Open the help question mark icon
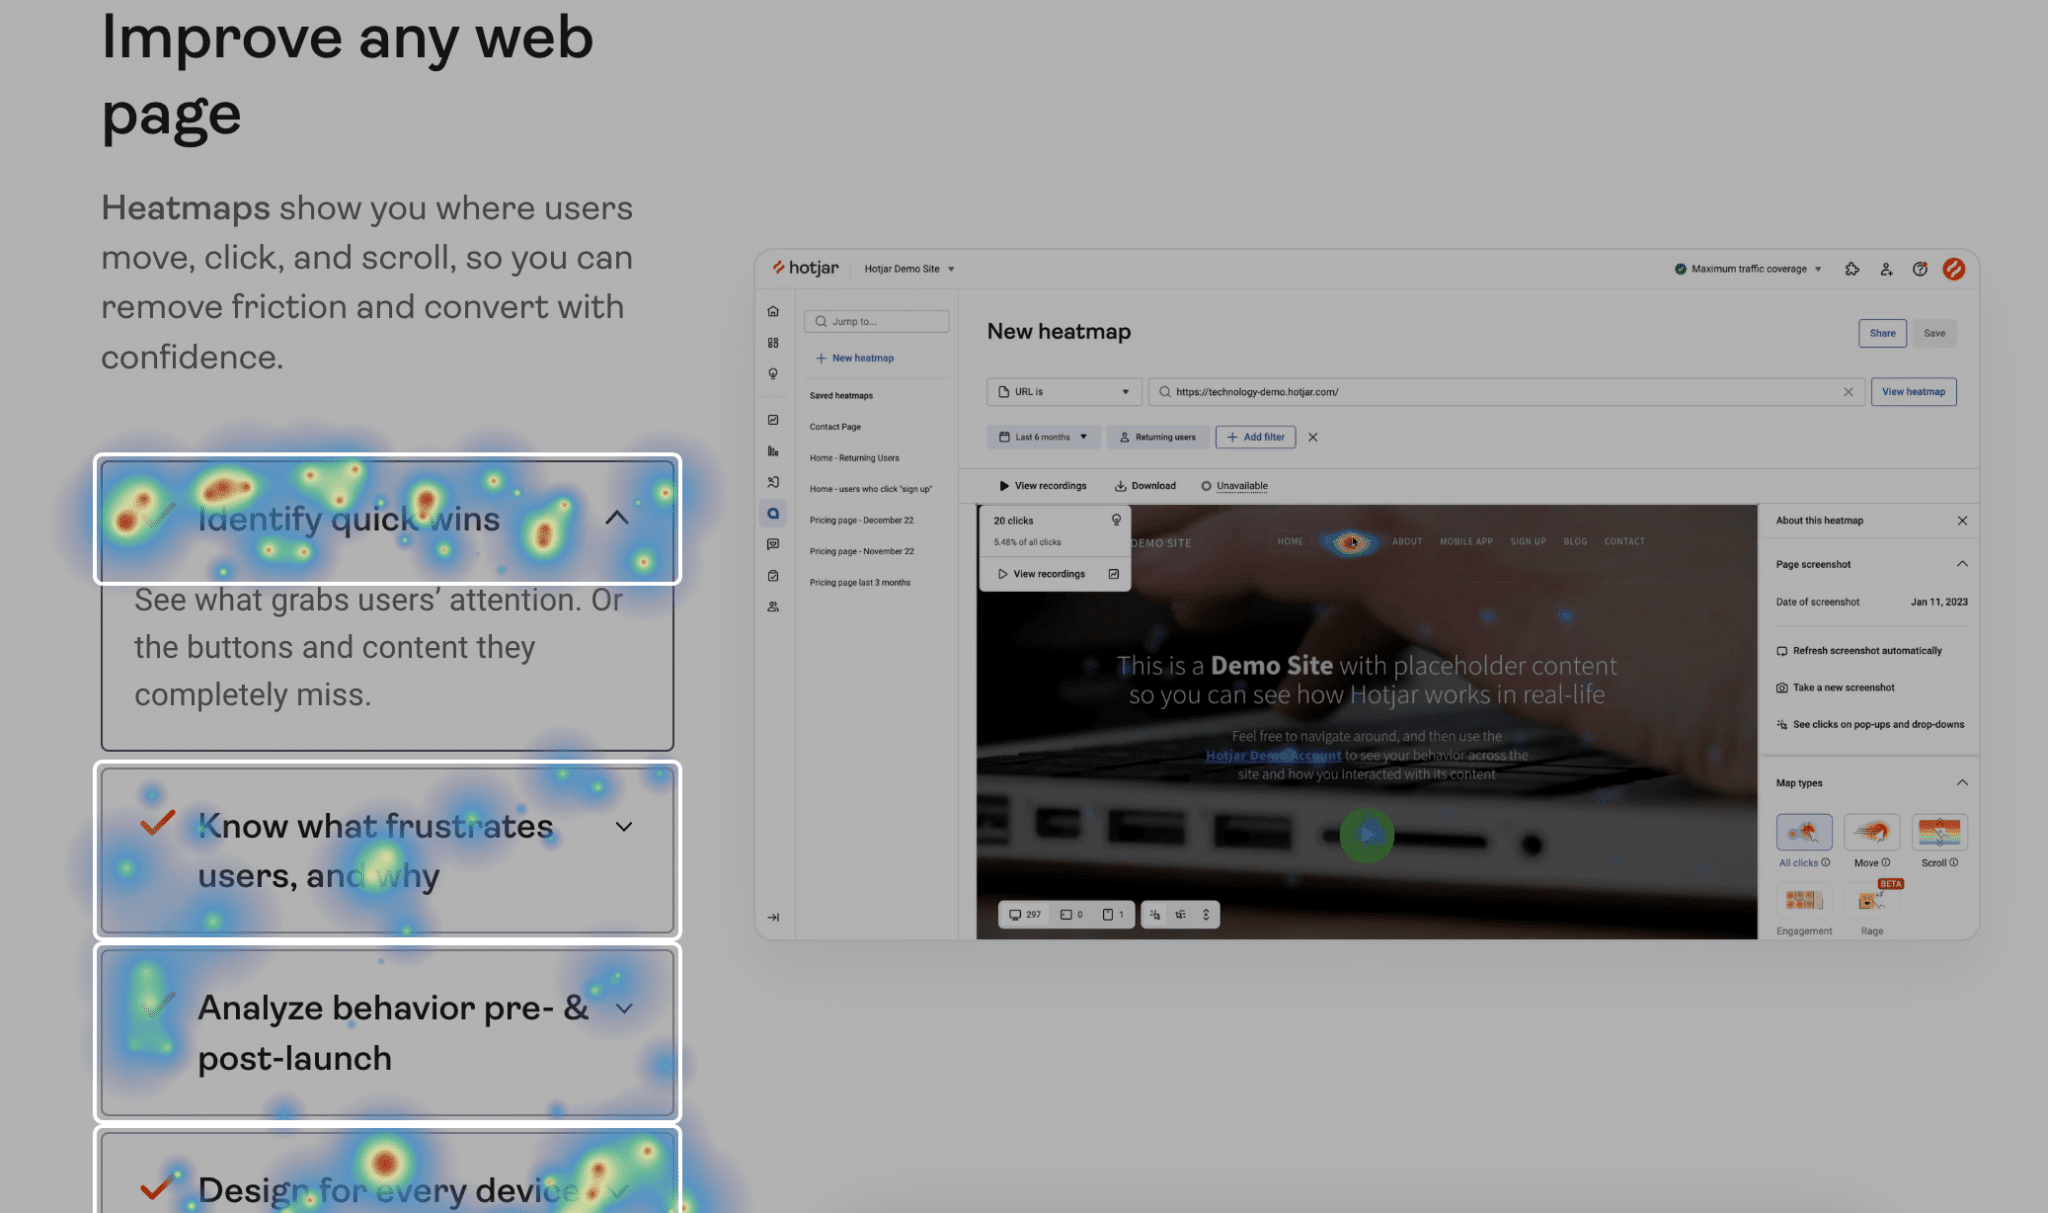The image size is (2048, 1213). (x=1920, y=269)
